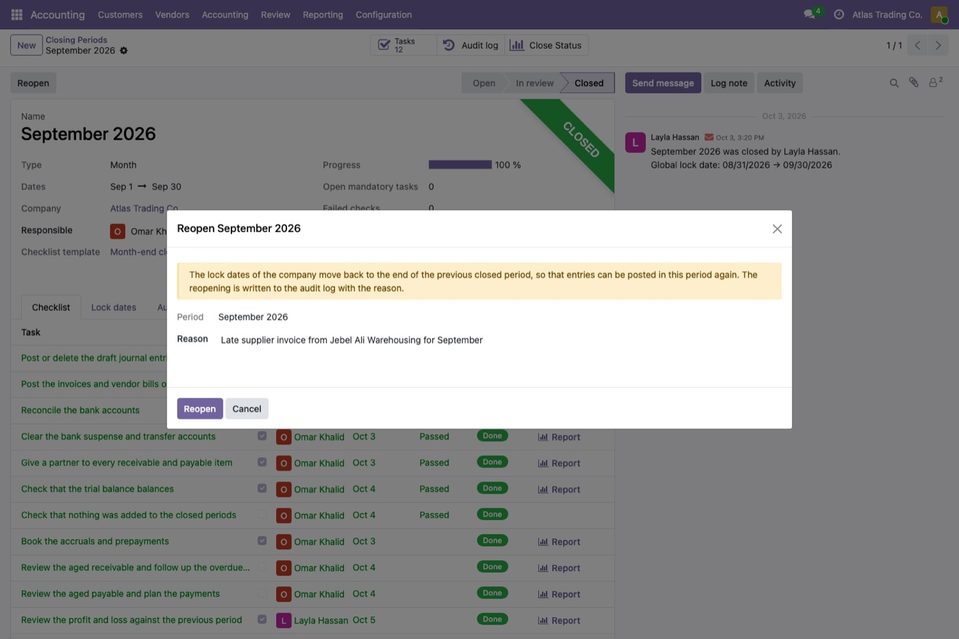The width and height of the screenshot is (959, 639).
Task: Click the Accounting app title
Action: click(x=57, y=15)
